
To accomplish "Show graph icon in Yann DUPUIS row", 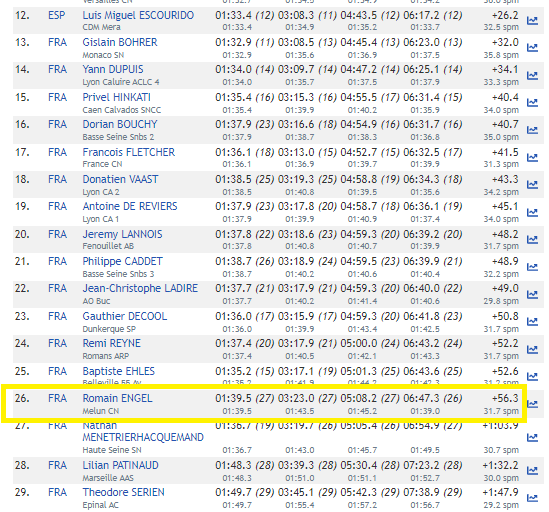I will pyautogui.click(x=532, y=75).
